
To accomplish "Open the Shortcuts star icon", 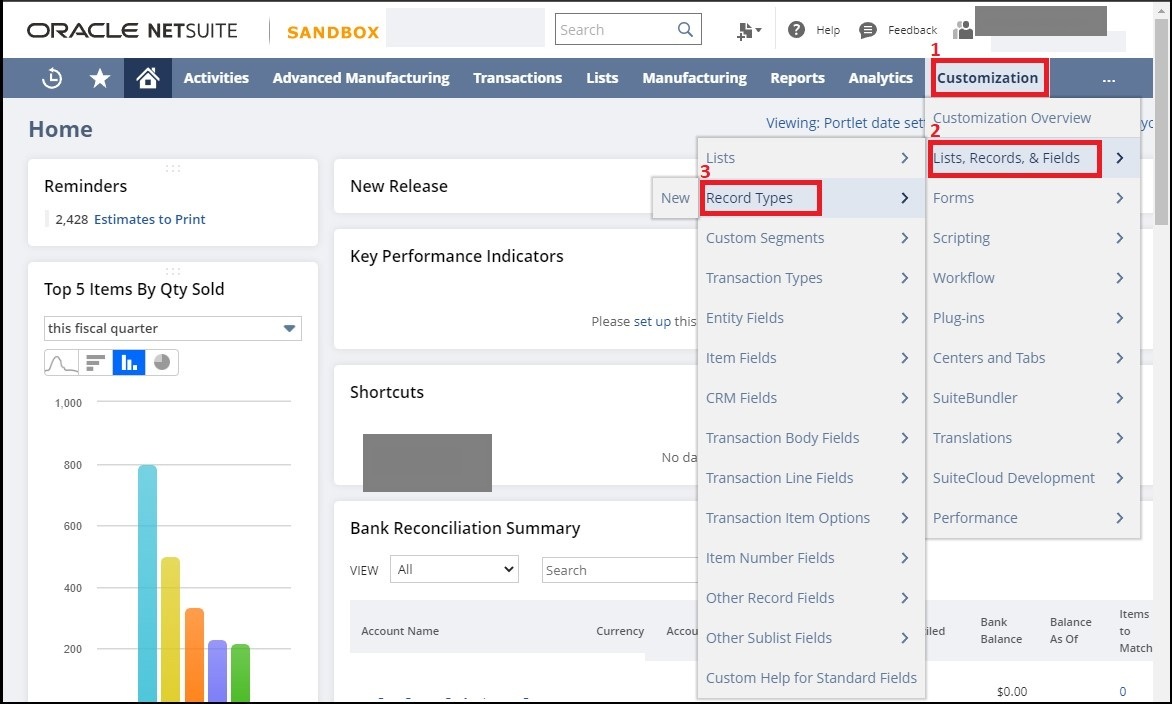I will (99, 78).
